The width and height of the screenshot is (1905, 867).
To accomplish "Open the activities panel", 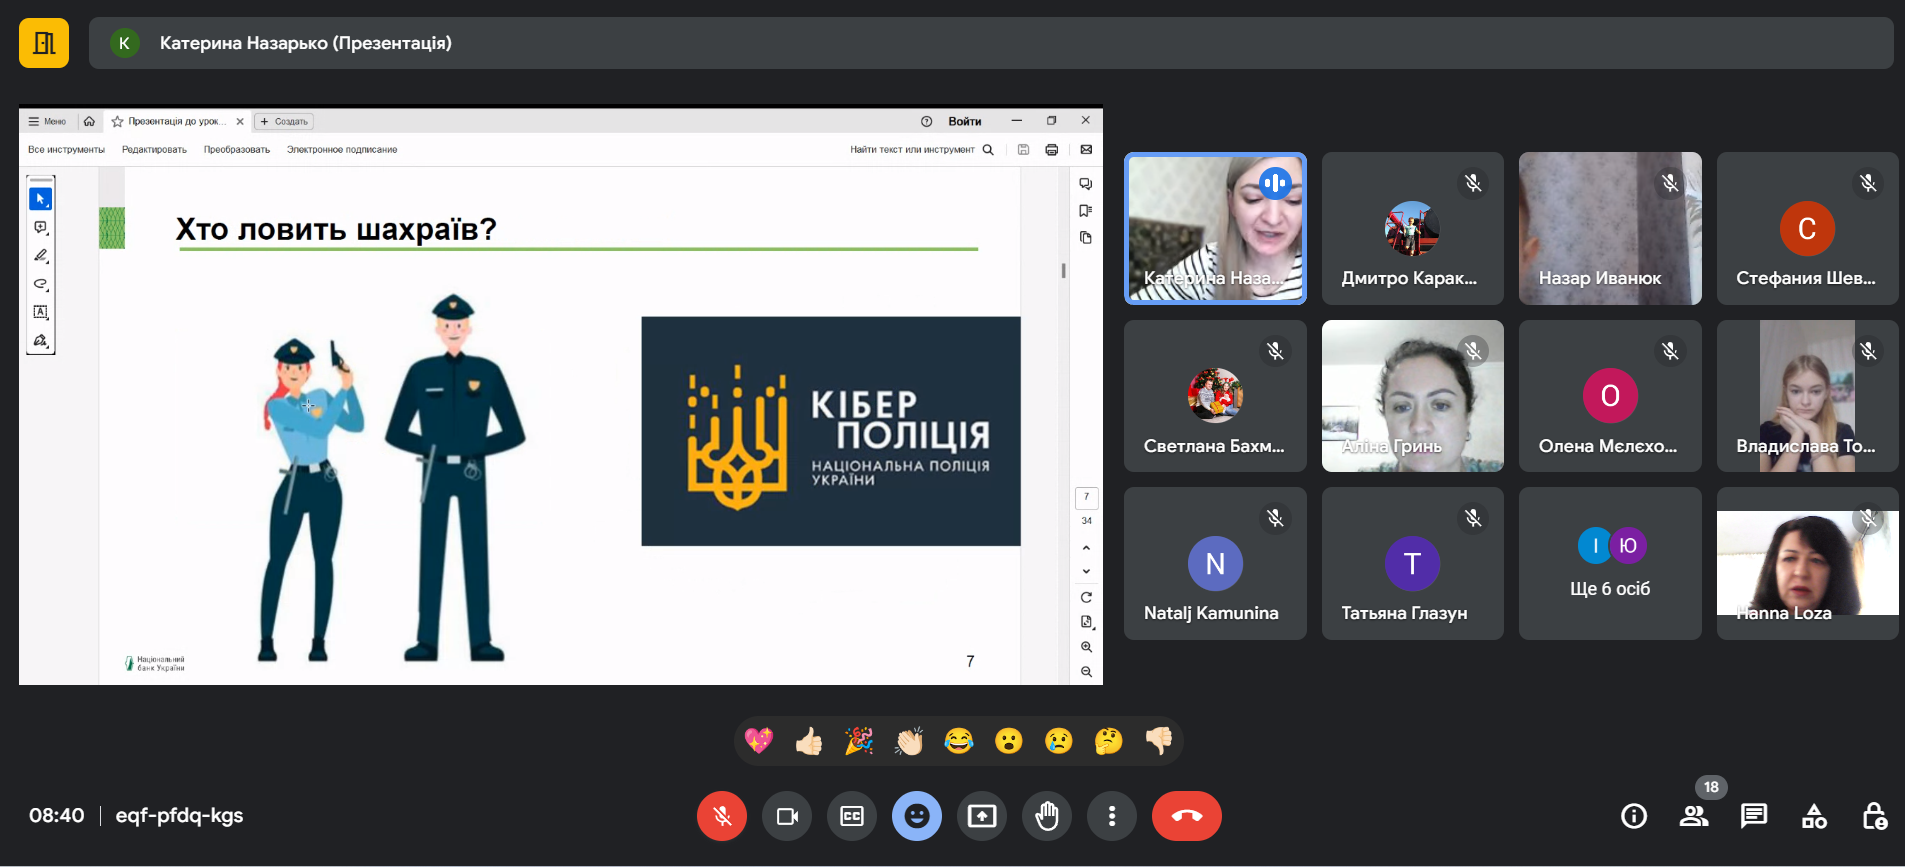I will click(1814, 816).
